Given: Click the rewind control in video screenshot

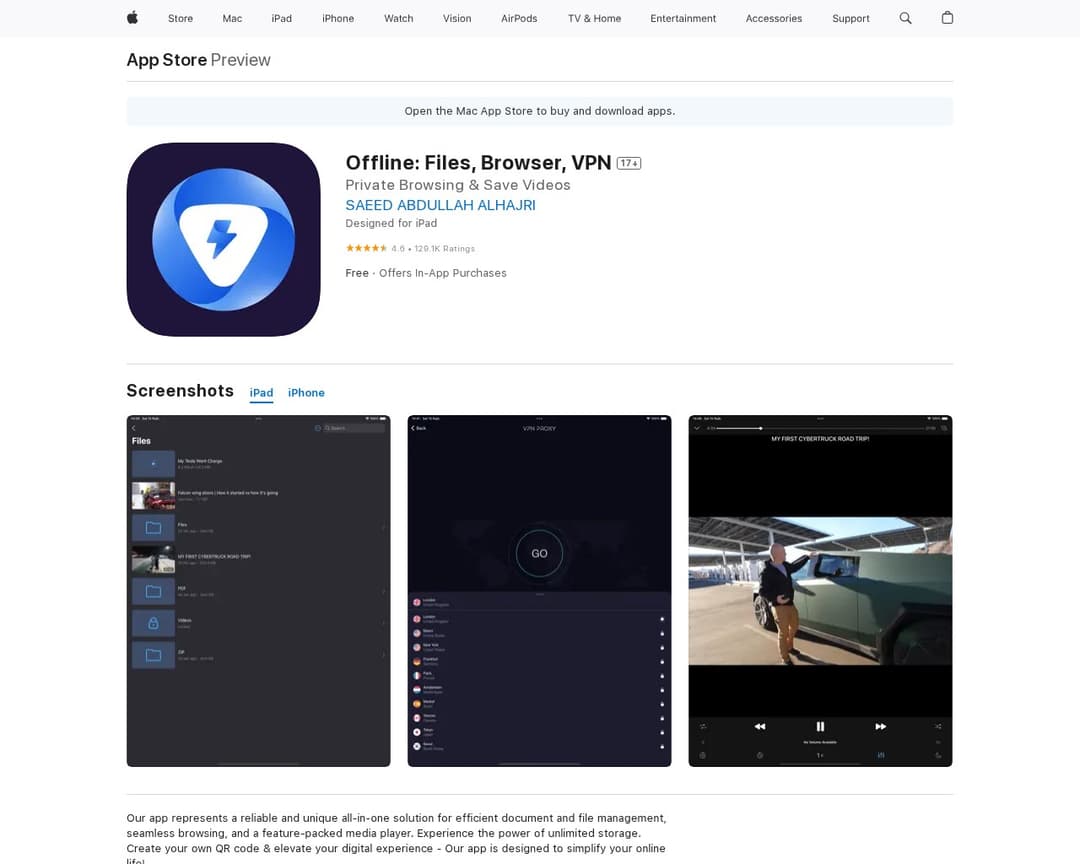Looking at the screenshot, I should point(760,726).
